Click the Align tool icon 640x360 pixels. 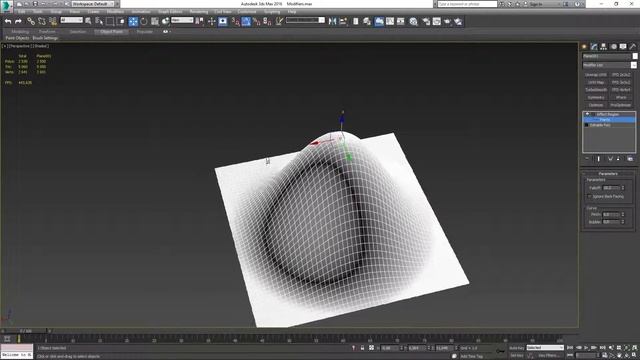coord(343,21)
